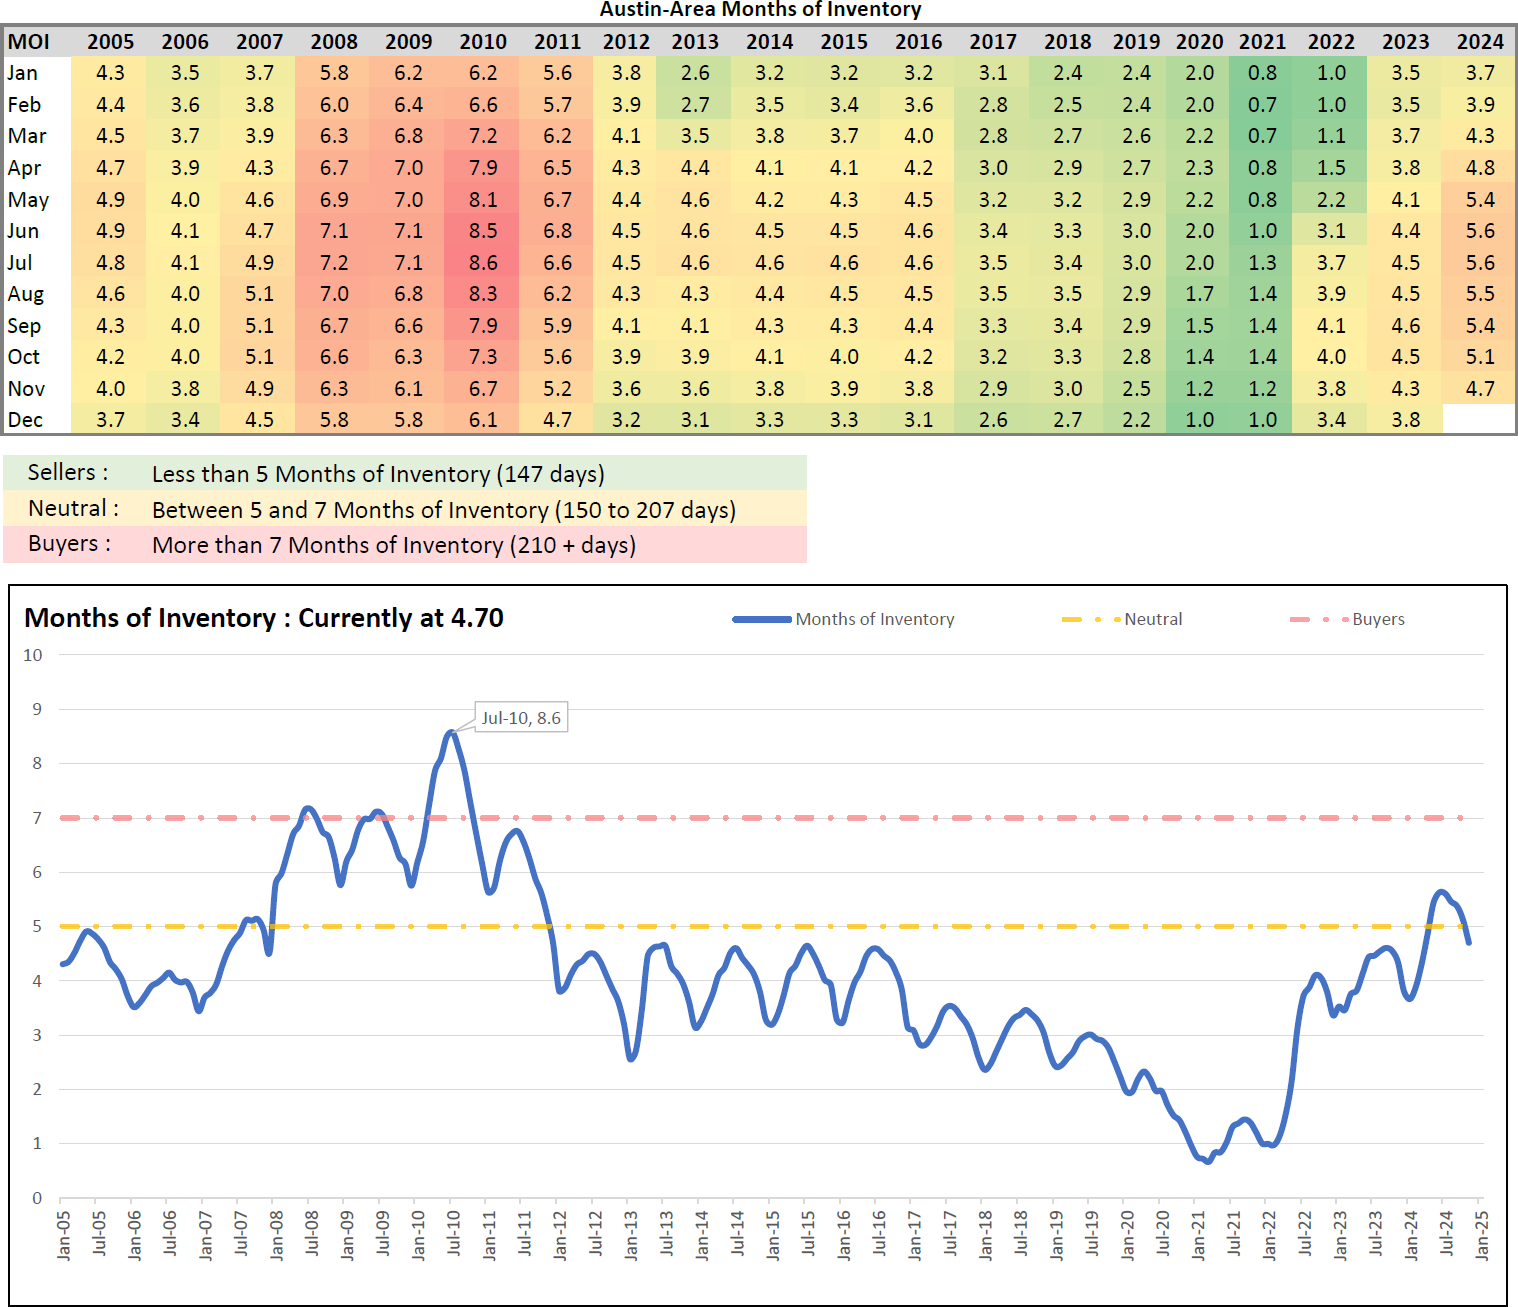
Task: Select the January 2005 cell showing 4.3
Action: pyautogui.click(x=110, y=73)
